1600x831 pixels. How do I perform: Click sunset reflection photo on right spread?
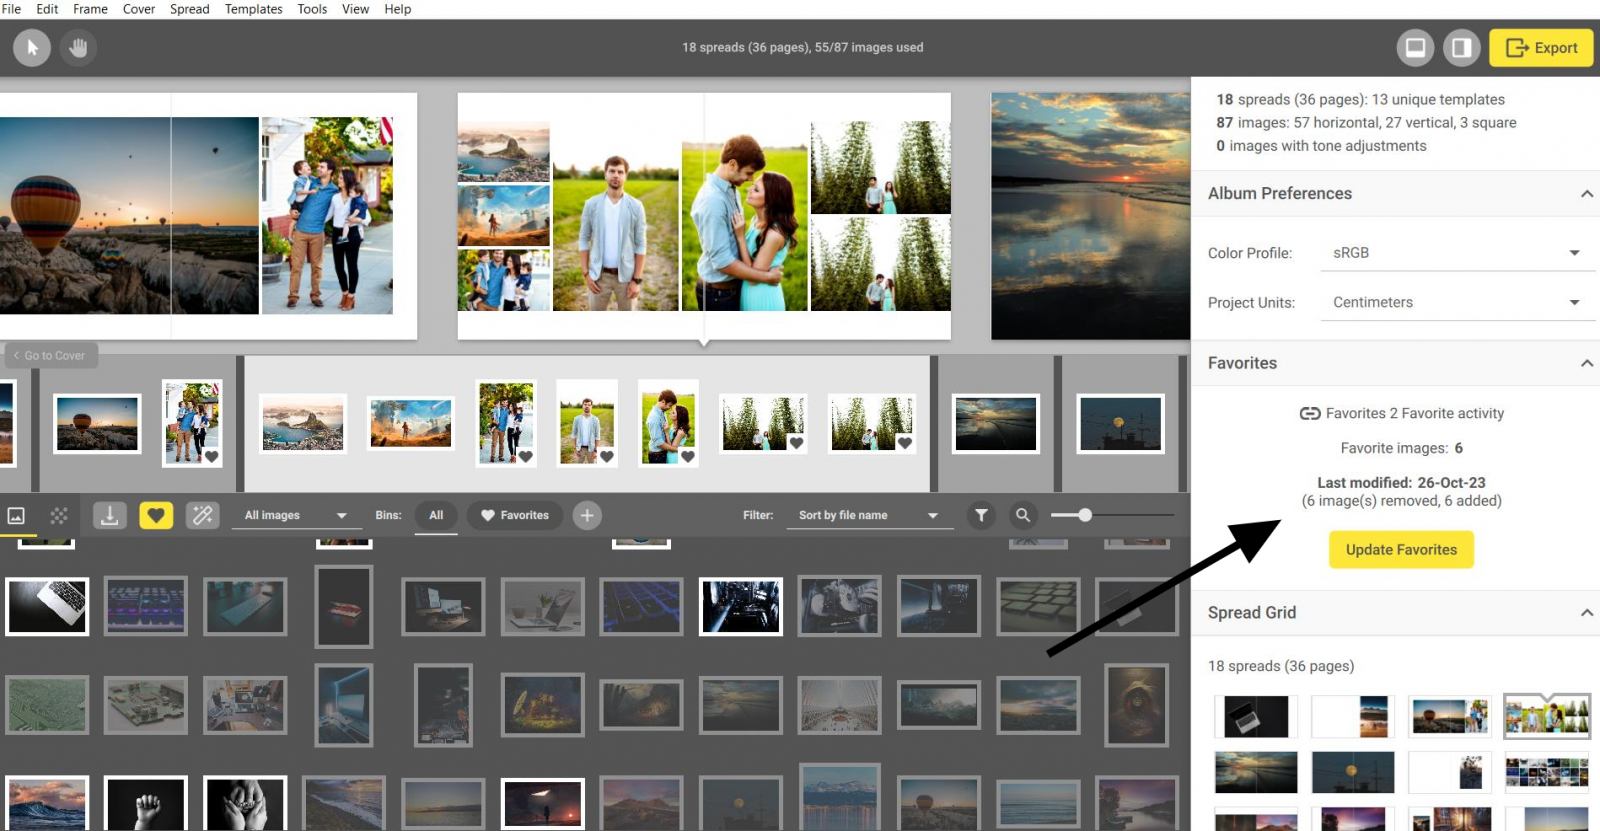tap(1091, 216)
